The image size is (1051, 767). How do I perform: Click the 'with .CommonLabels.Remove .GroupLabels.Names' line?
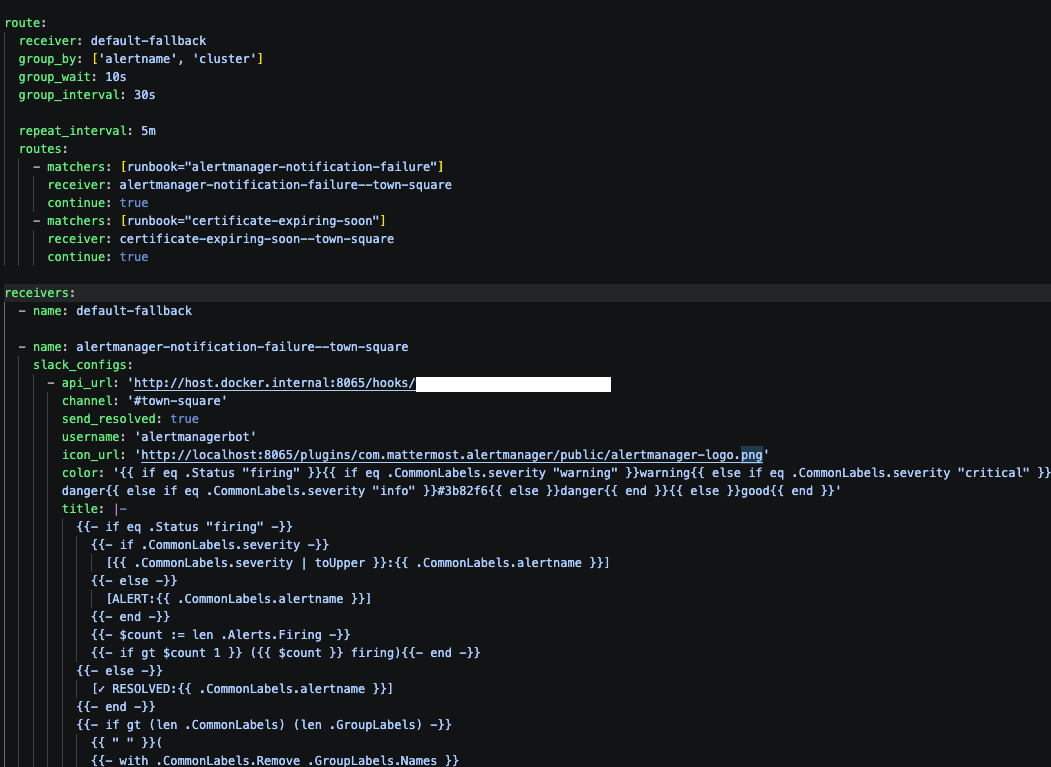pyautogui.click(x=275, y=761)
